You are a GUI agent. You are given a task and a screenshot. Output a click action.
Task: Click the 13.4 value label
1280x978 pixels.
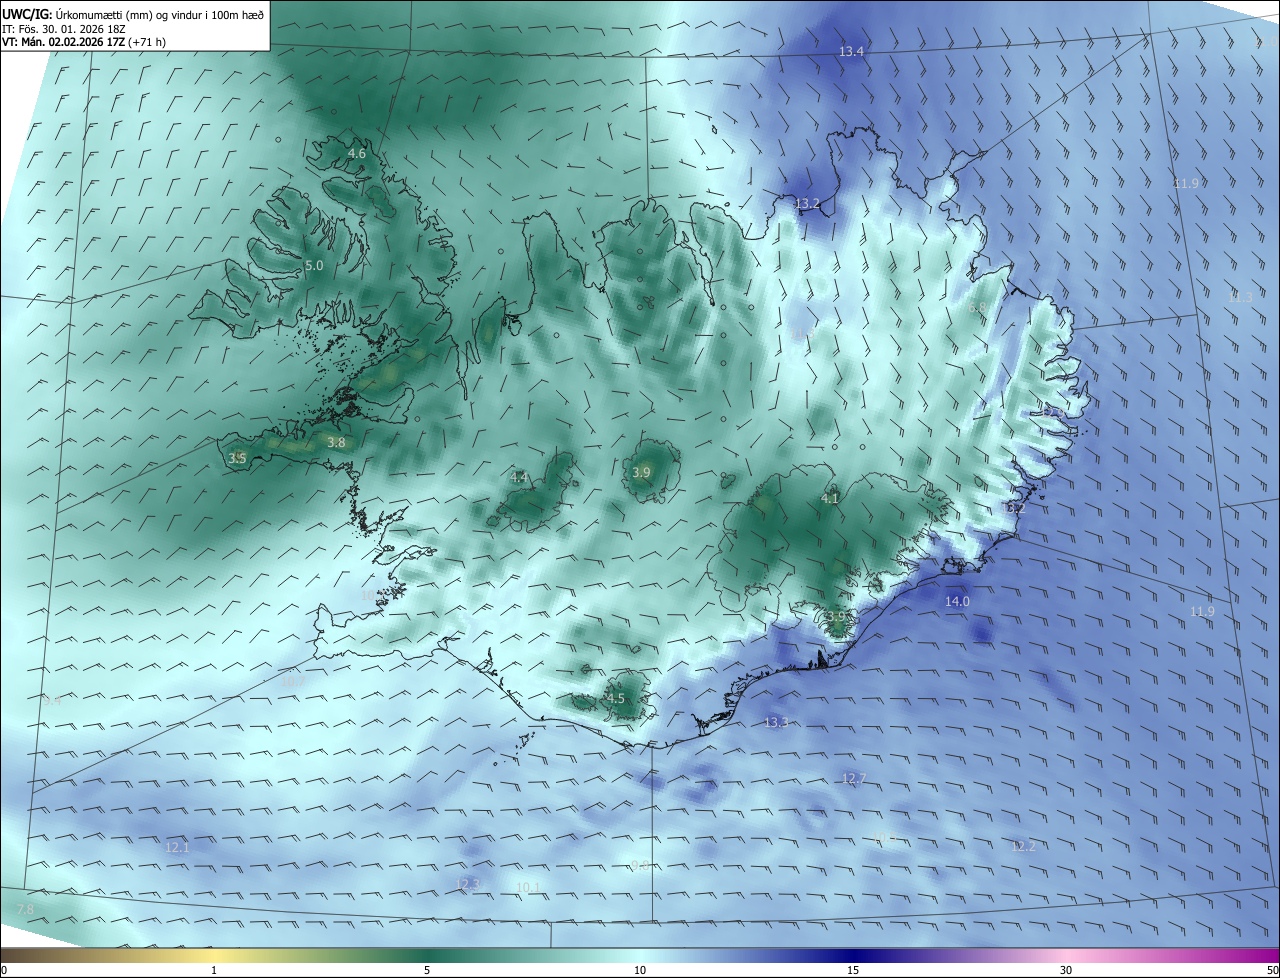[x=851, y=51]
